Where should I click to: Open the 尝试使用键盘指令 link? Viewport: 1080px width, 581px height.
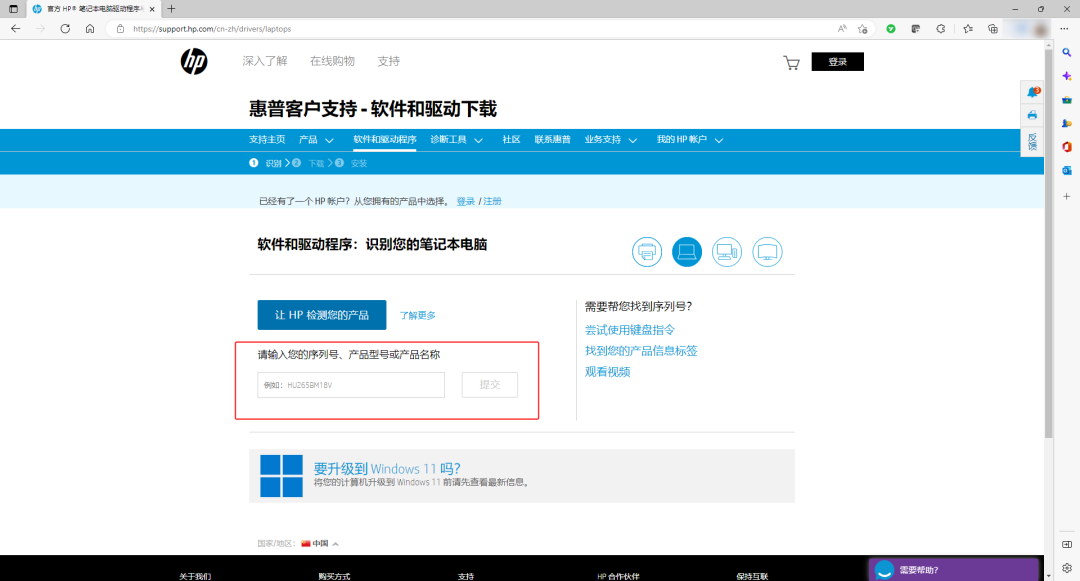point(630,330)
